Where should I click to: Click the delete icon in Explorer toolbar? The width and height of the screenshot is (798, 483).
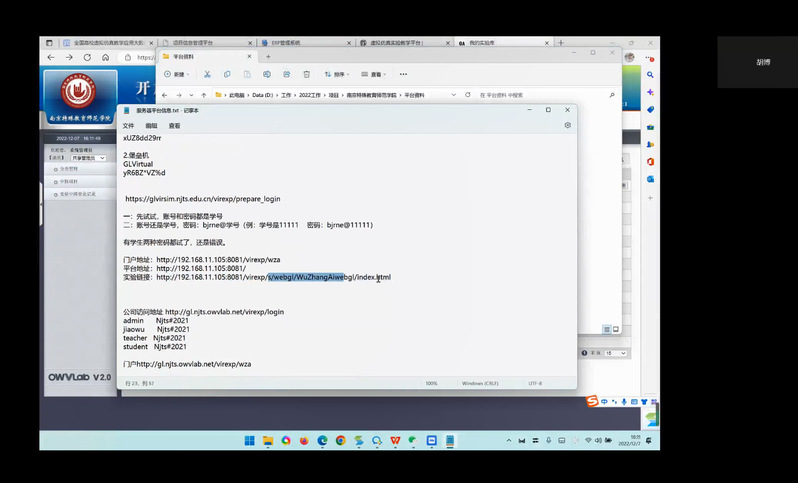point(307,74)
